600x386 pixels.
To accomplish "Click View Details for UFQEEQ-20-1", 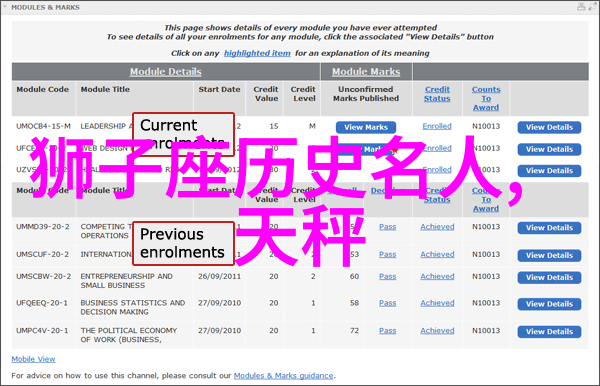I will click(549, 304).
